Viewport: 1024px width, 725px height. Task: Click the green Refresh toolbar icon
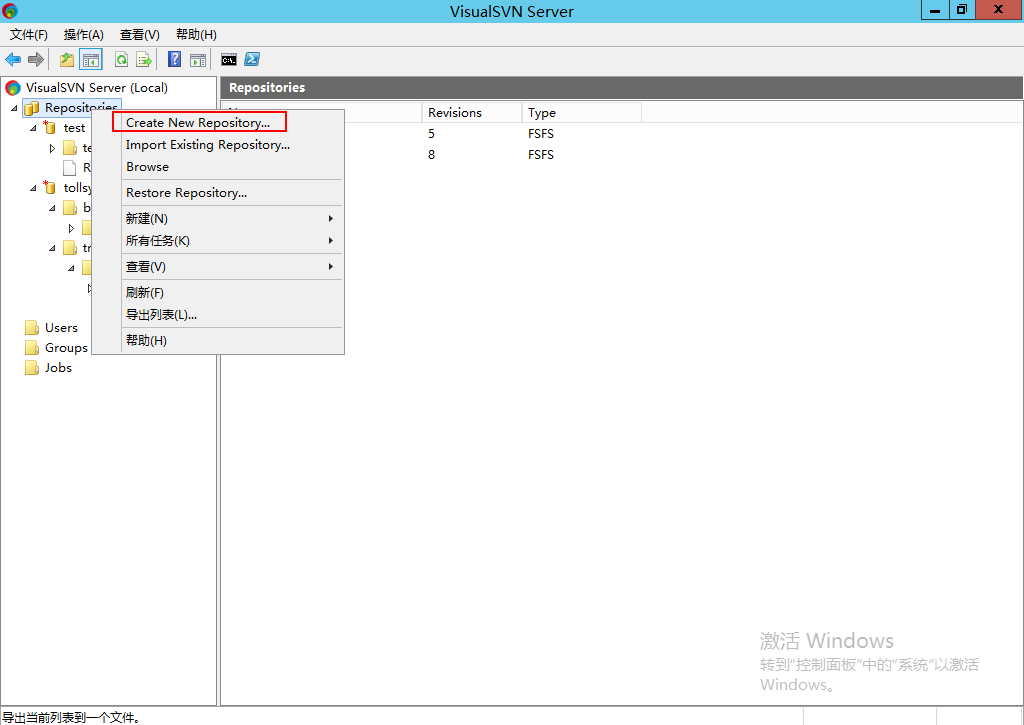(x=121, y=60)
